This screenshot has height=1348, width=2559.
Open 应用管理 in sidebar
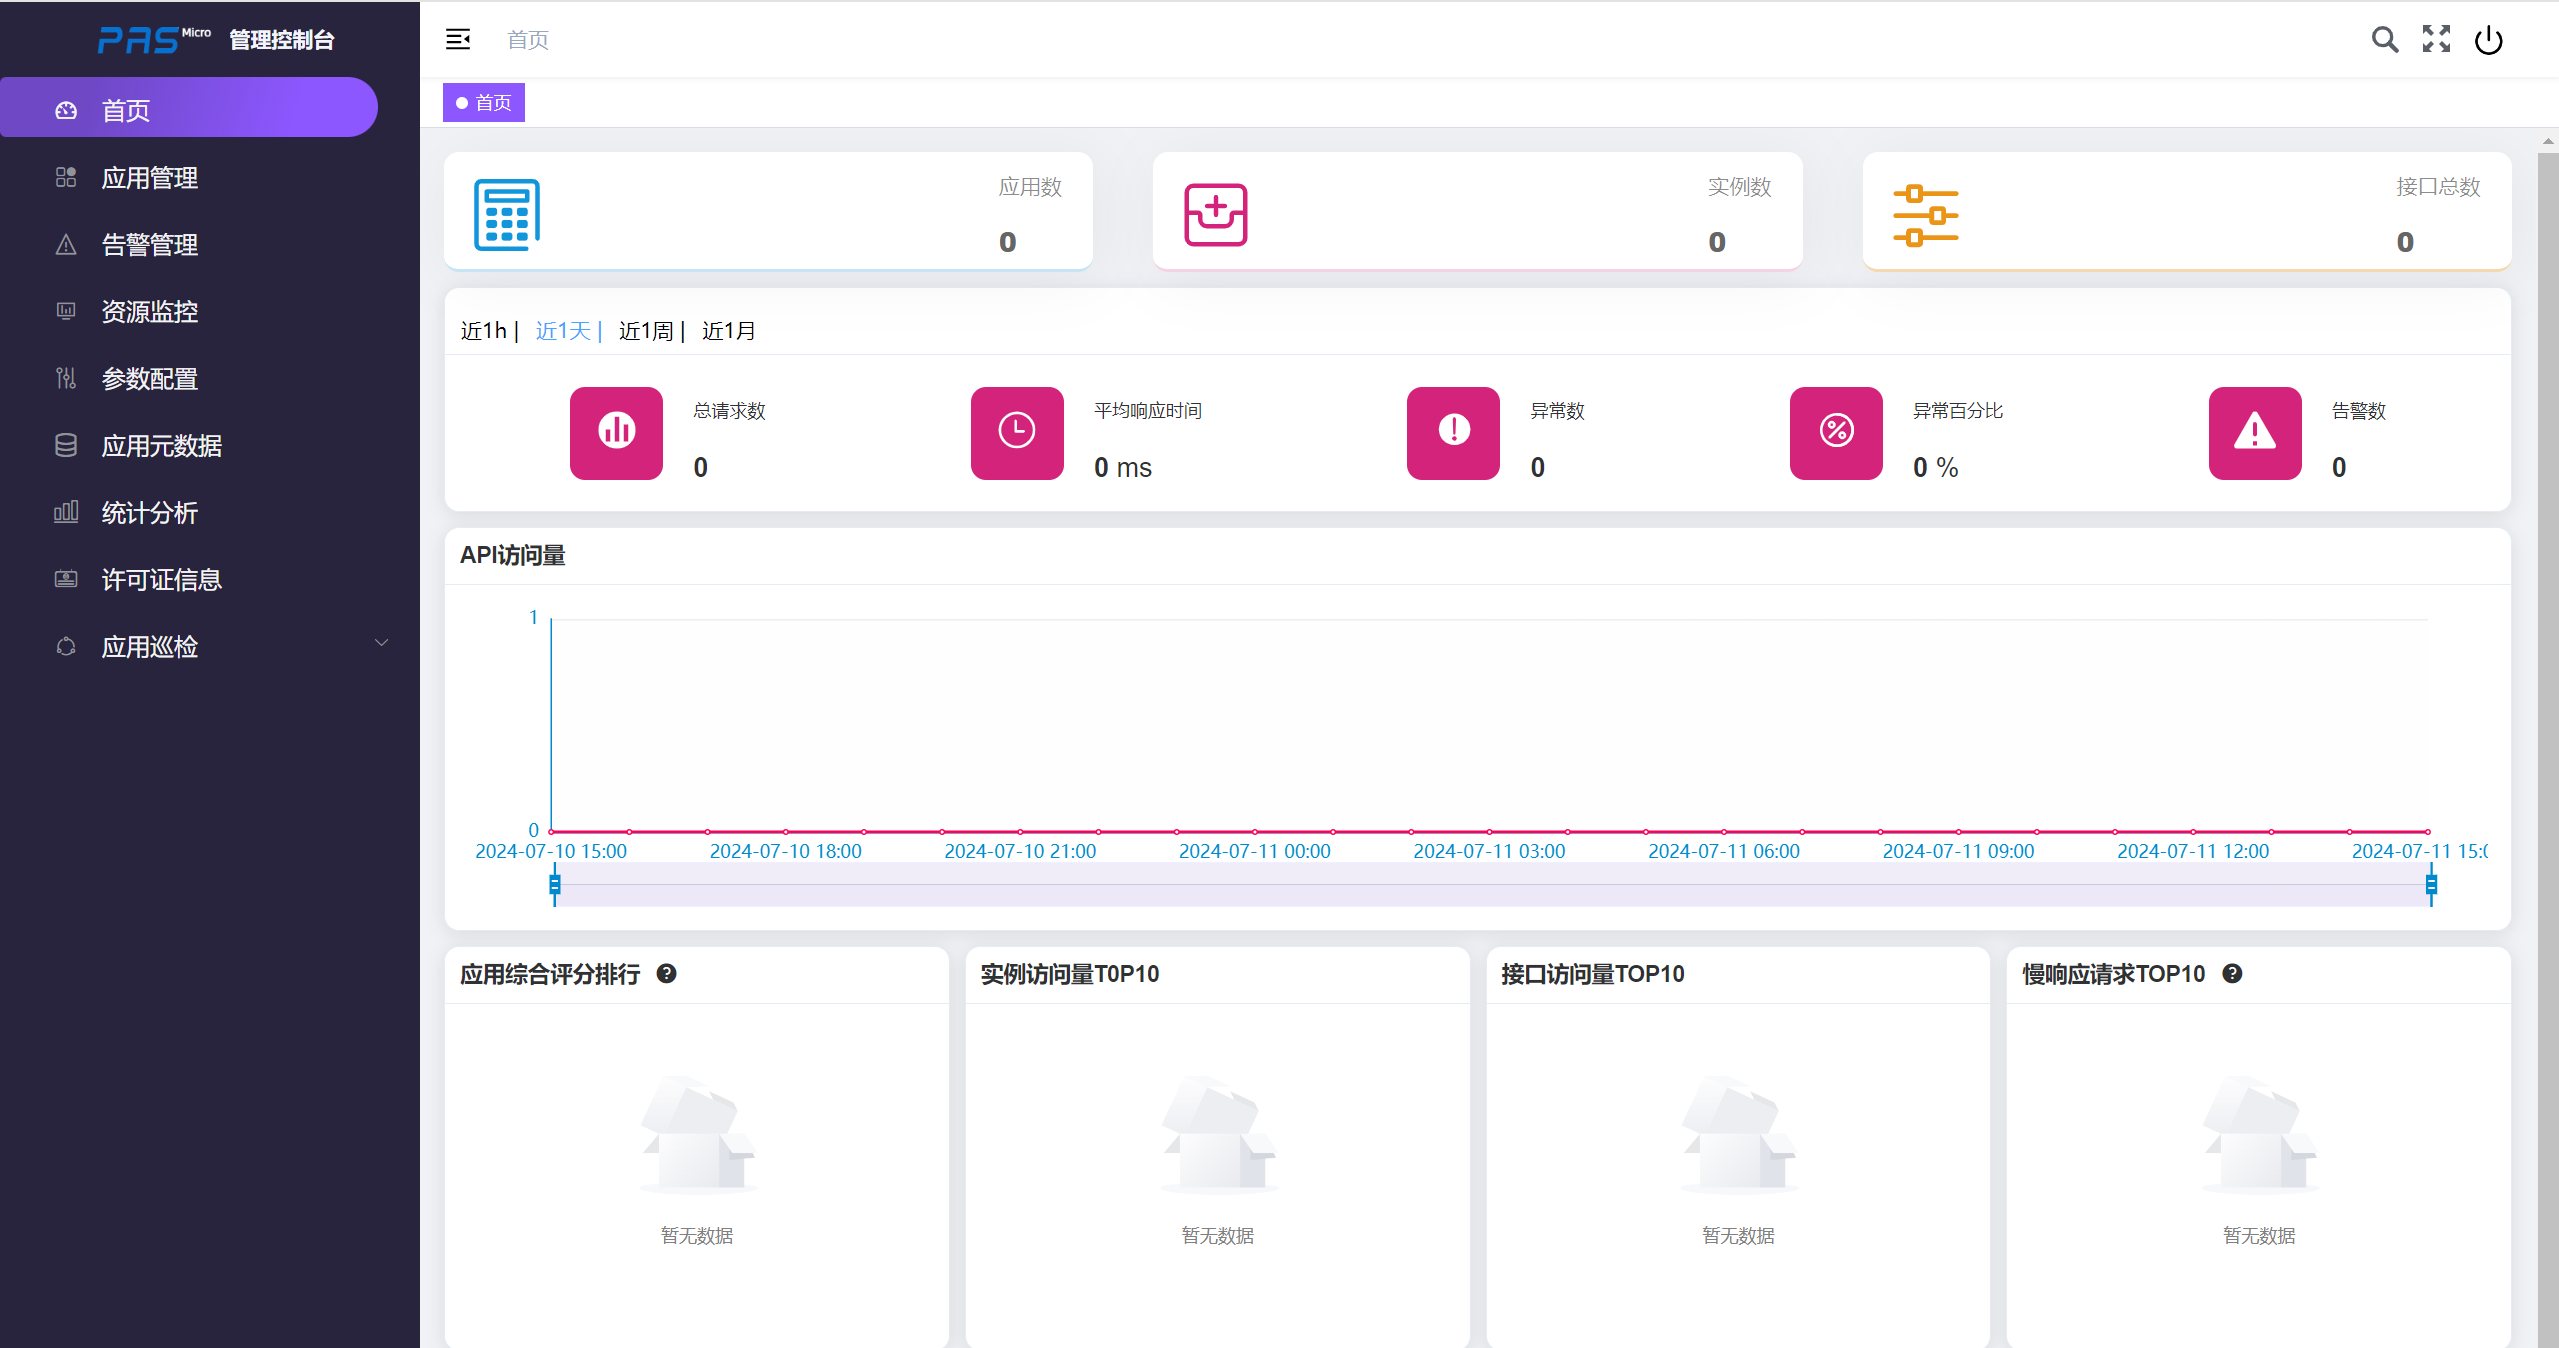[x=150, y=178]
